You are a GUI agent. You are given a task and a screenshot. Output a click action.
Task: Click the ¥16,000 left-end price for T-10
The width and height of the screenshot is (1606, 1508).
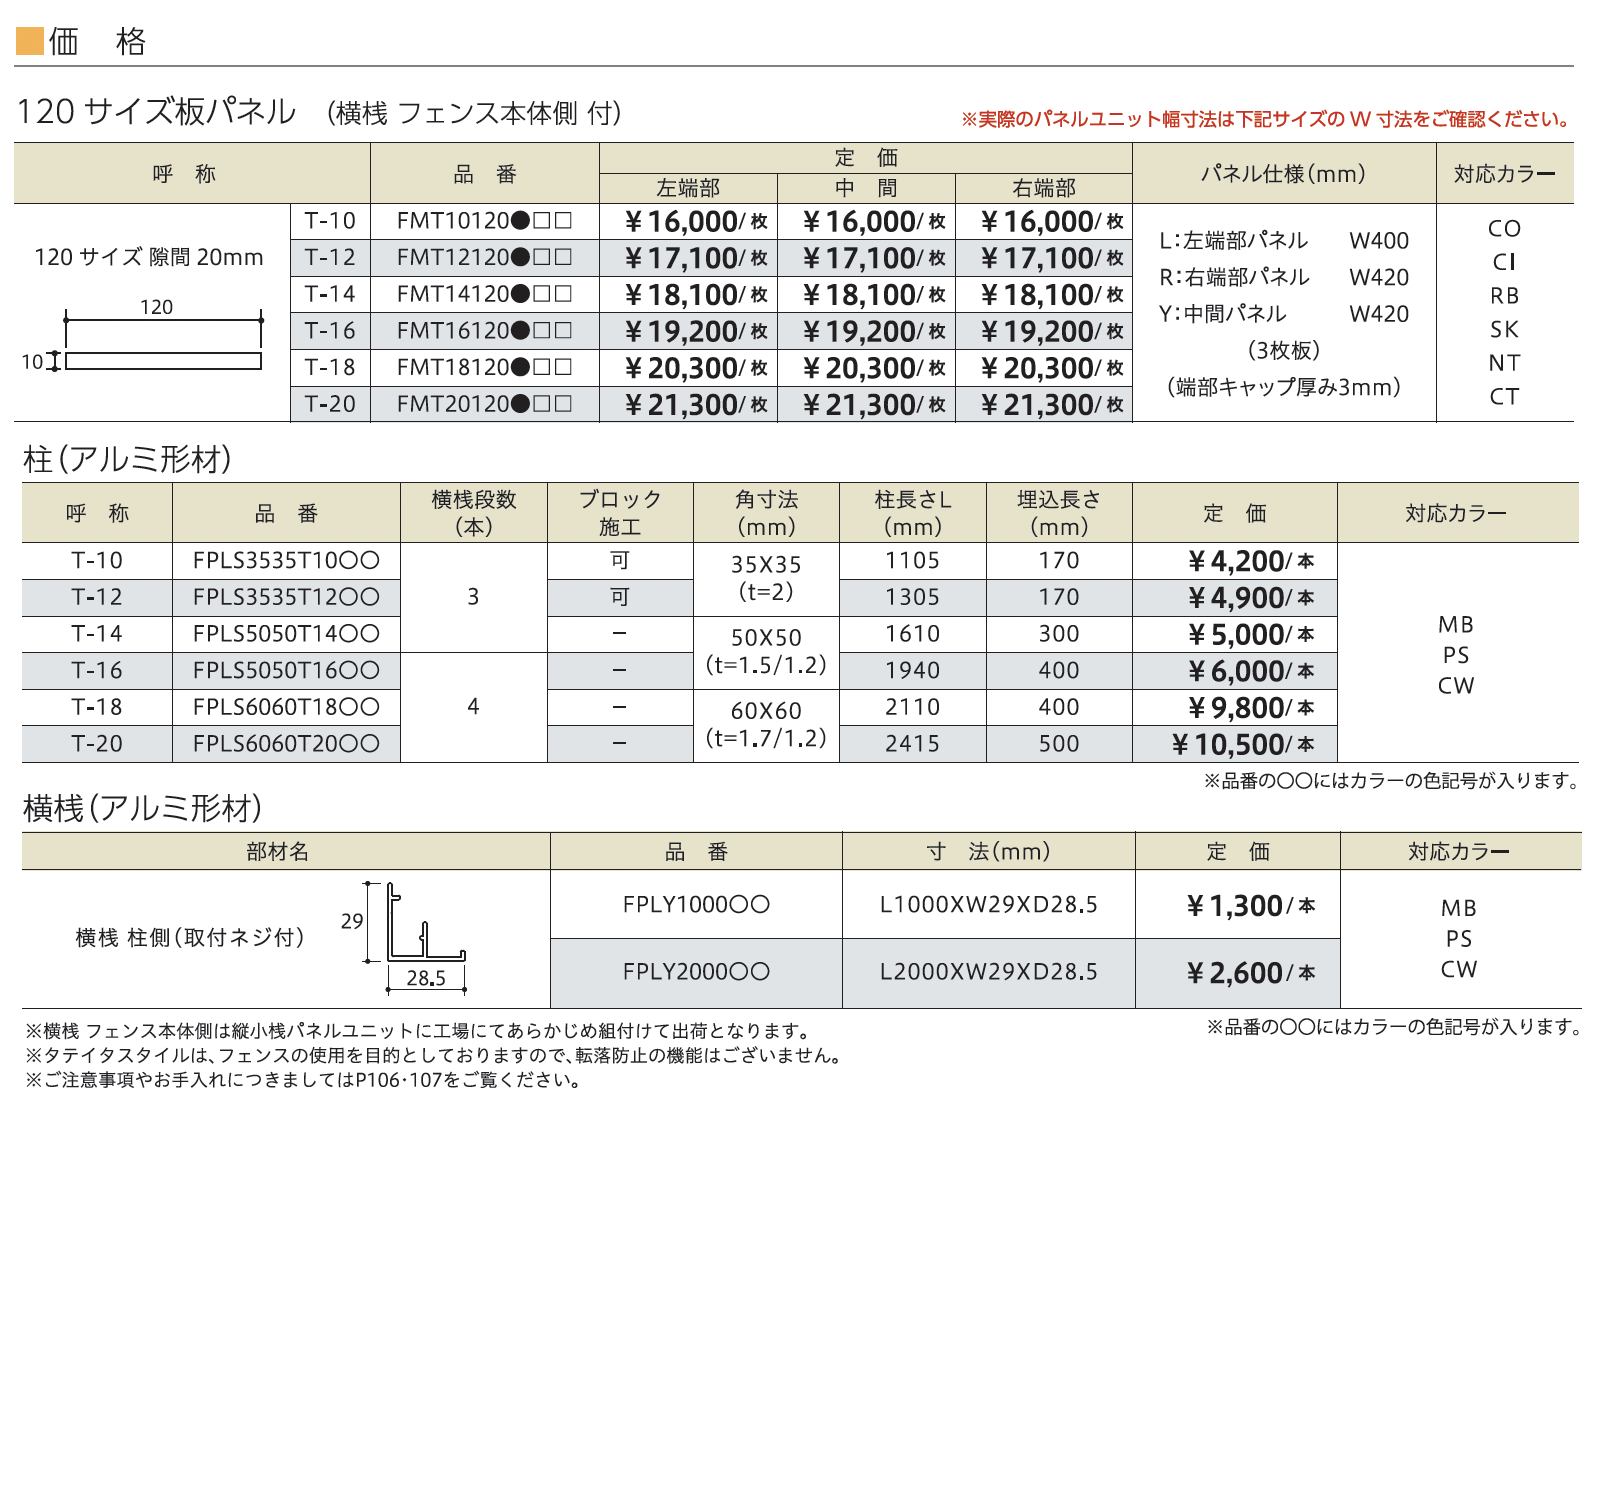(x=696, y=222)
